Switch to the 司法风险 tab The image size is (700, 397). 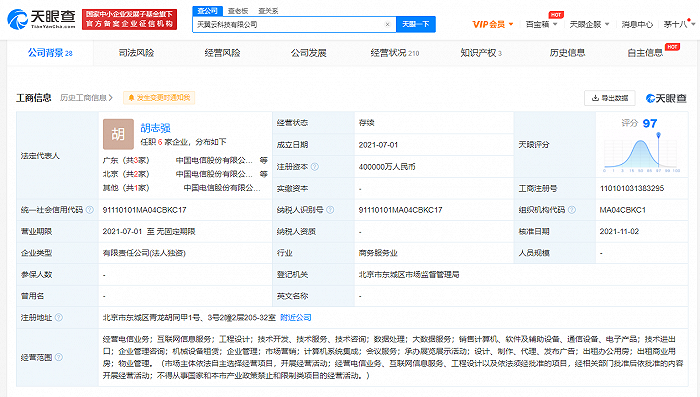pos(136,53)
